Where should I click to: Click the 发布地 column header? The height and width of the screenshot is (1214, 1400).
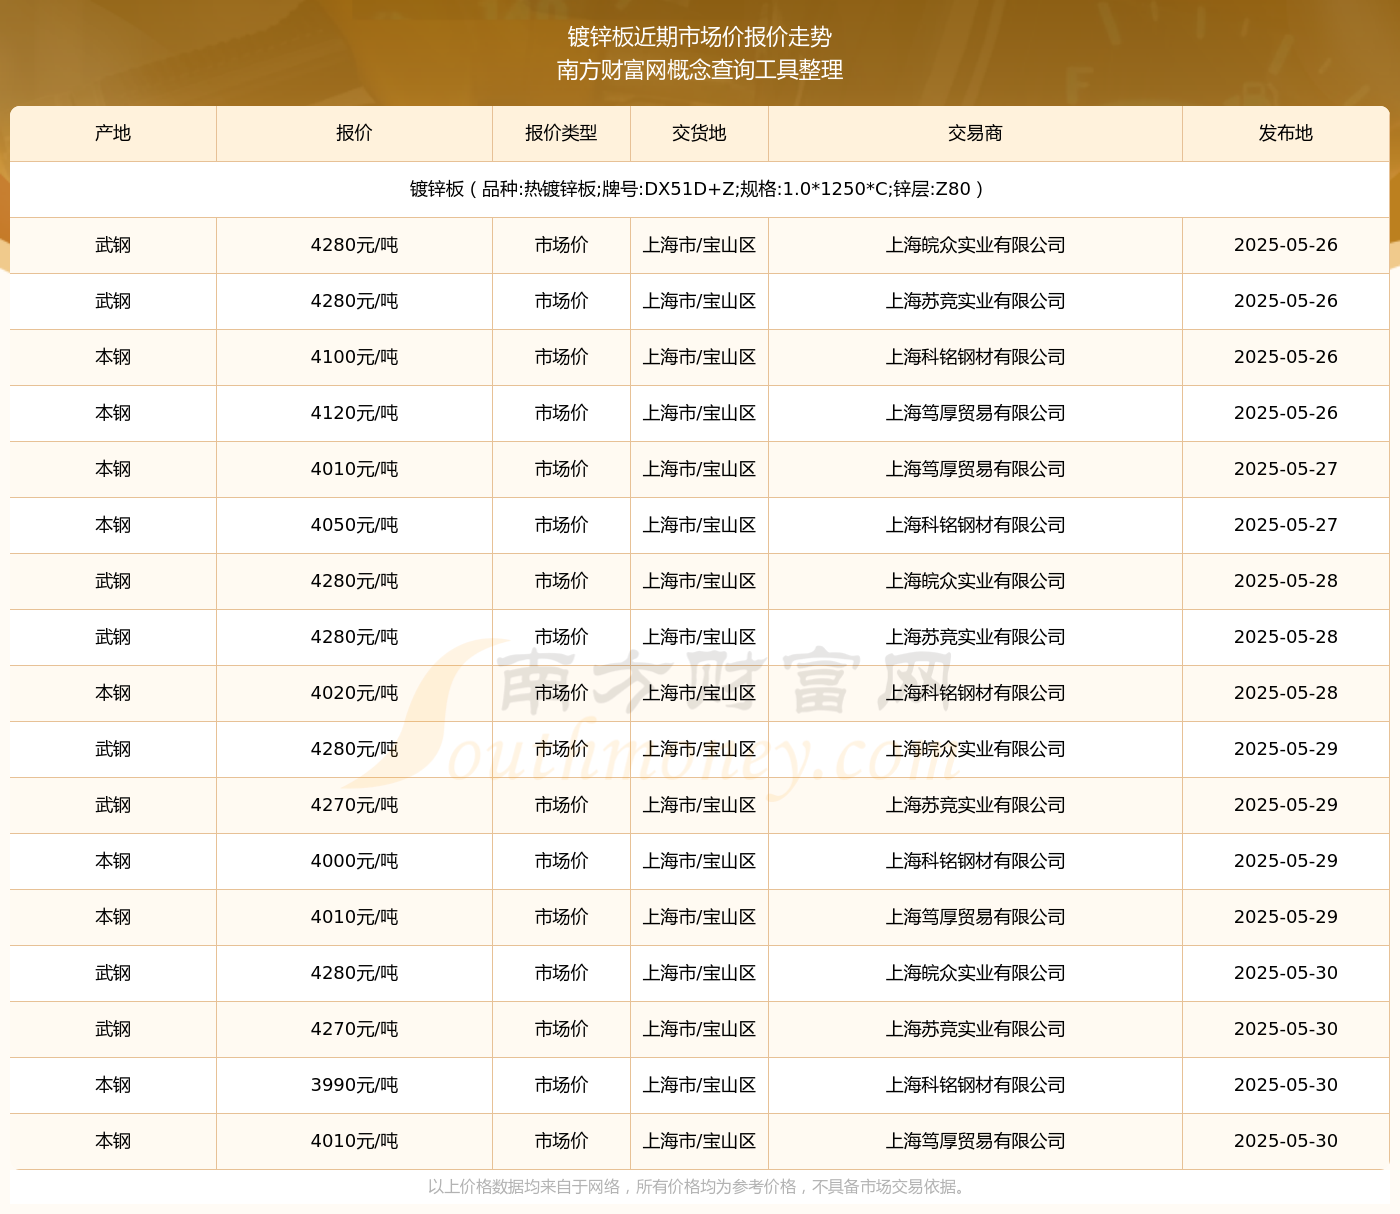point(1286,133)
